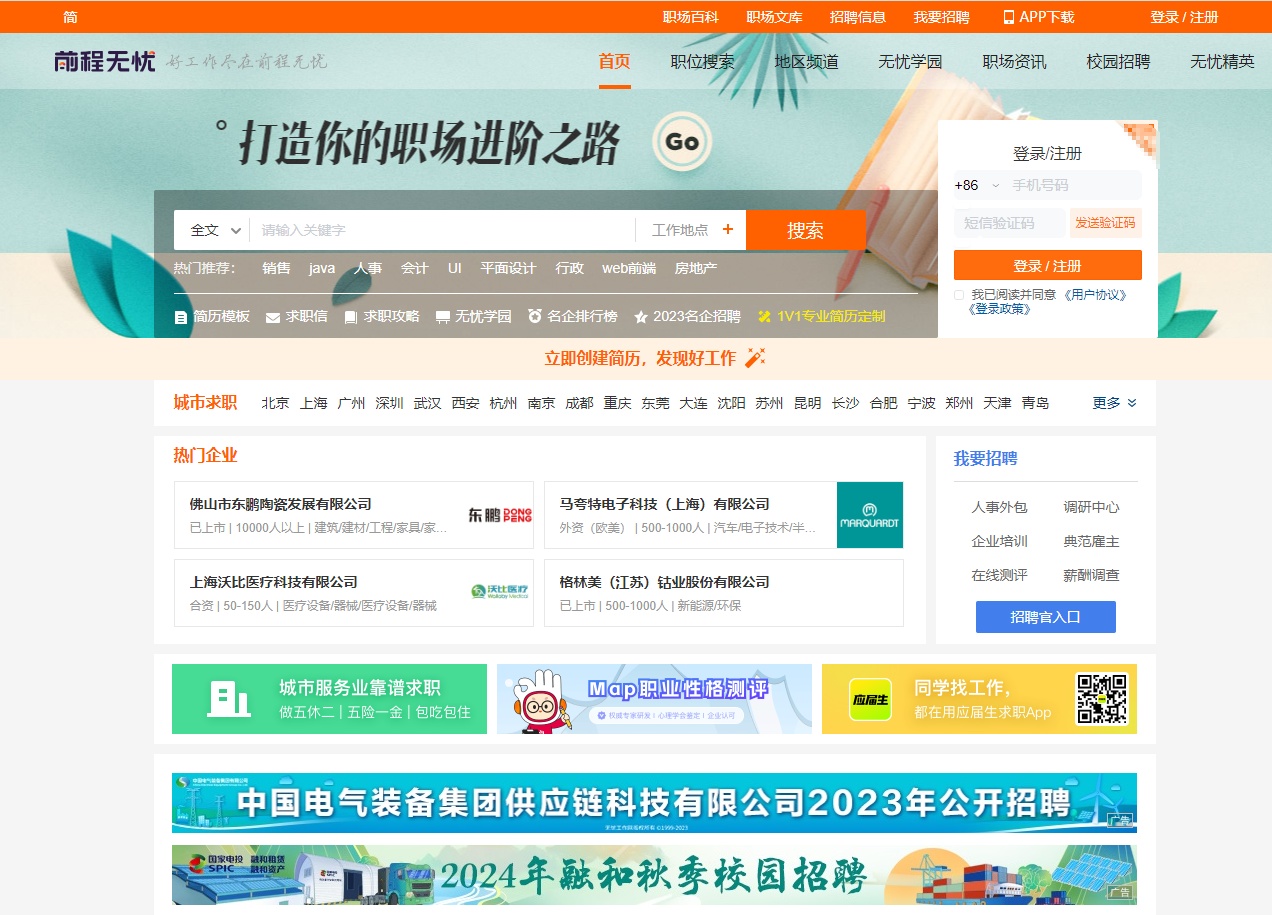The width and height of the screenshot is (1272, 915).
Task: Click the 简历模板 document icon
Action: pyautogui.click(x=181, y=317)
